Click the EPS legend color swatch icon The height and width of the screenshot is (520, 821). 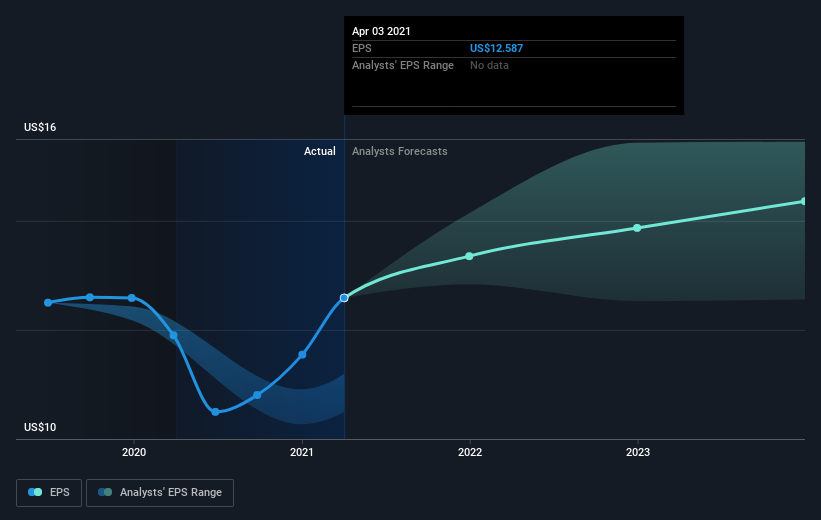(x=35, y=492)
